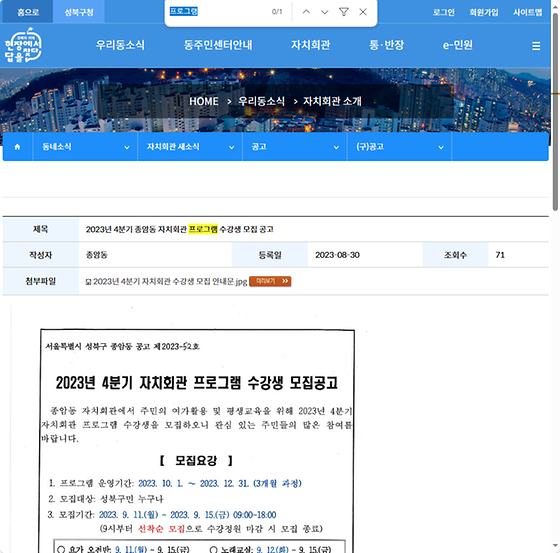Click 우리동소식 in breadcrumb

tap(261, 101)
